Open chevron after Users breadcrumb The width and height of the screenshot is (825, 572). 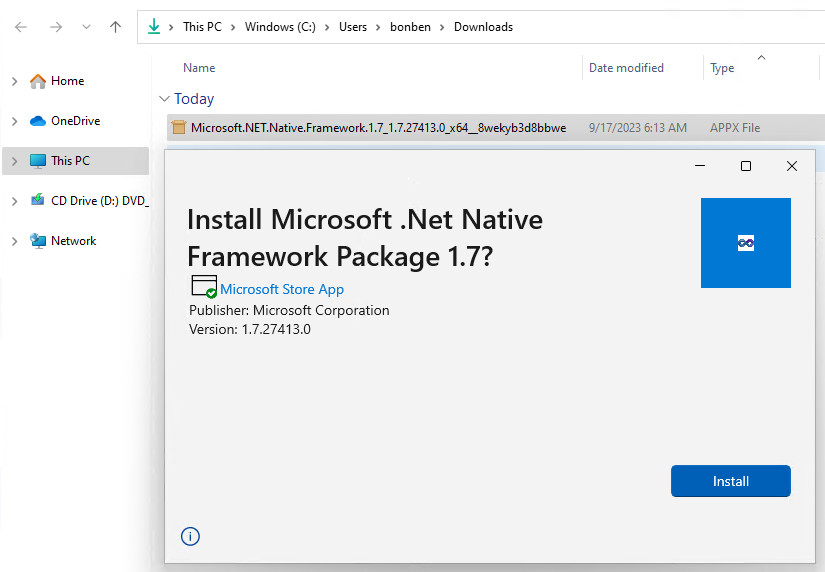(378, 27)
